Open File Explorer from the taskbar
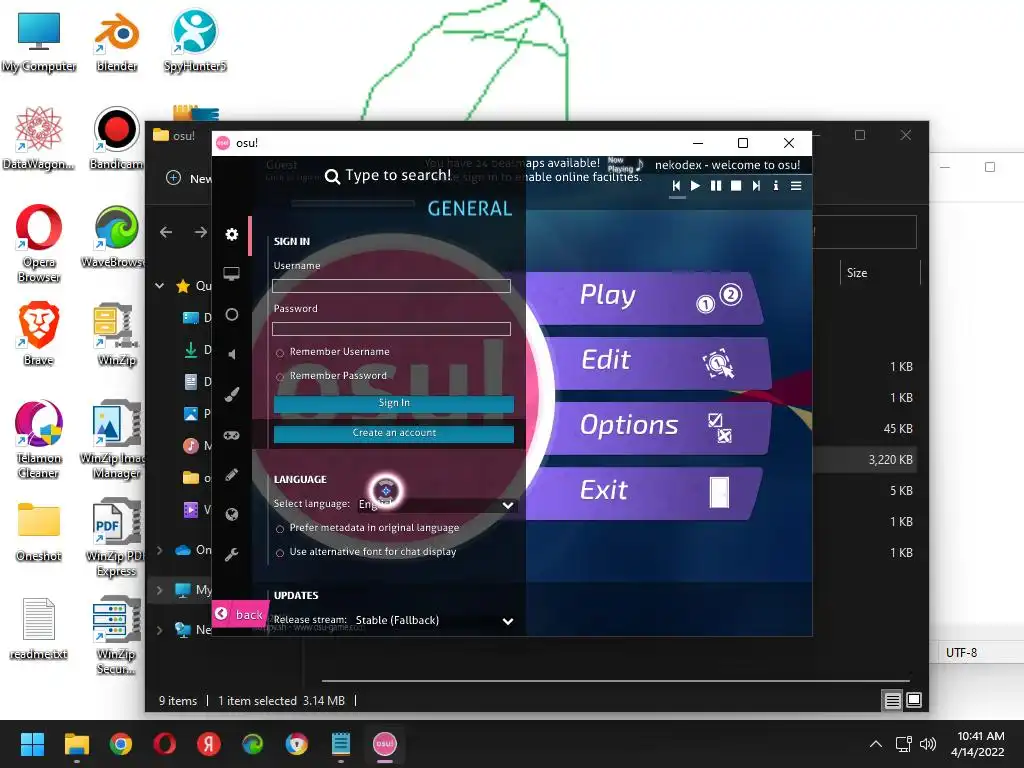This screenshot has height=768, width=1024. 76,744
